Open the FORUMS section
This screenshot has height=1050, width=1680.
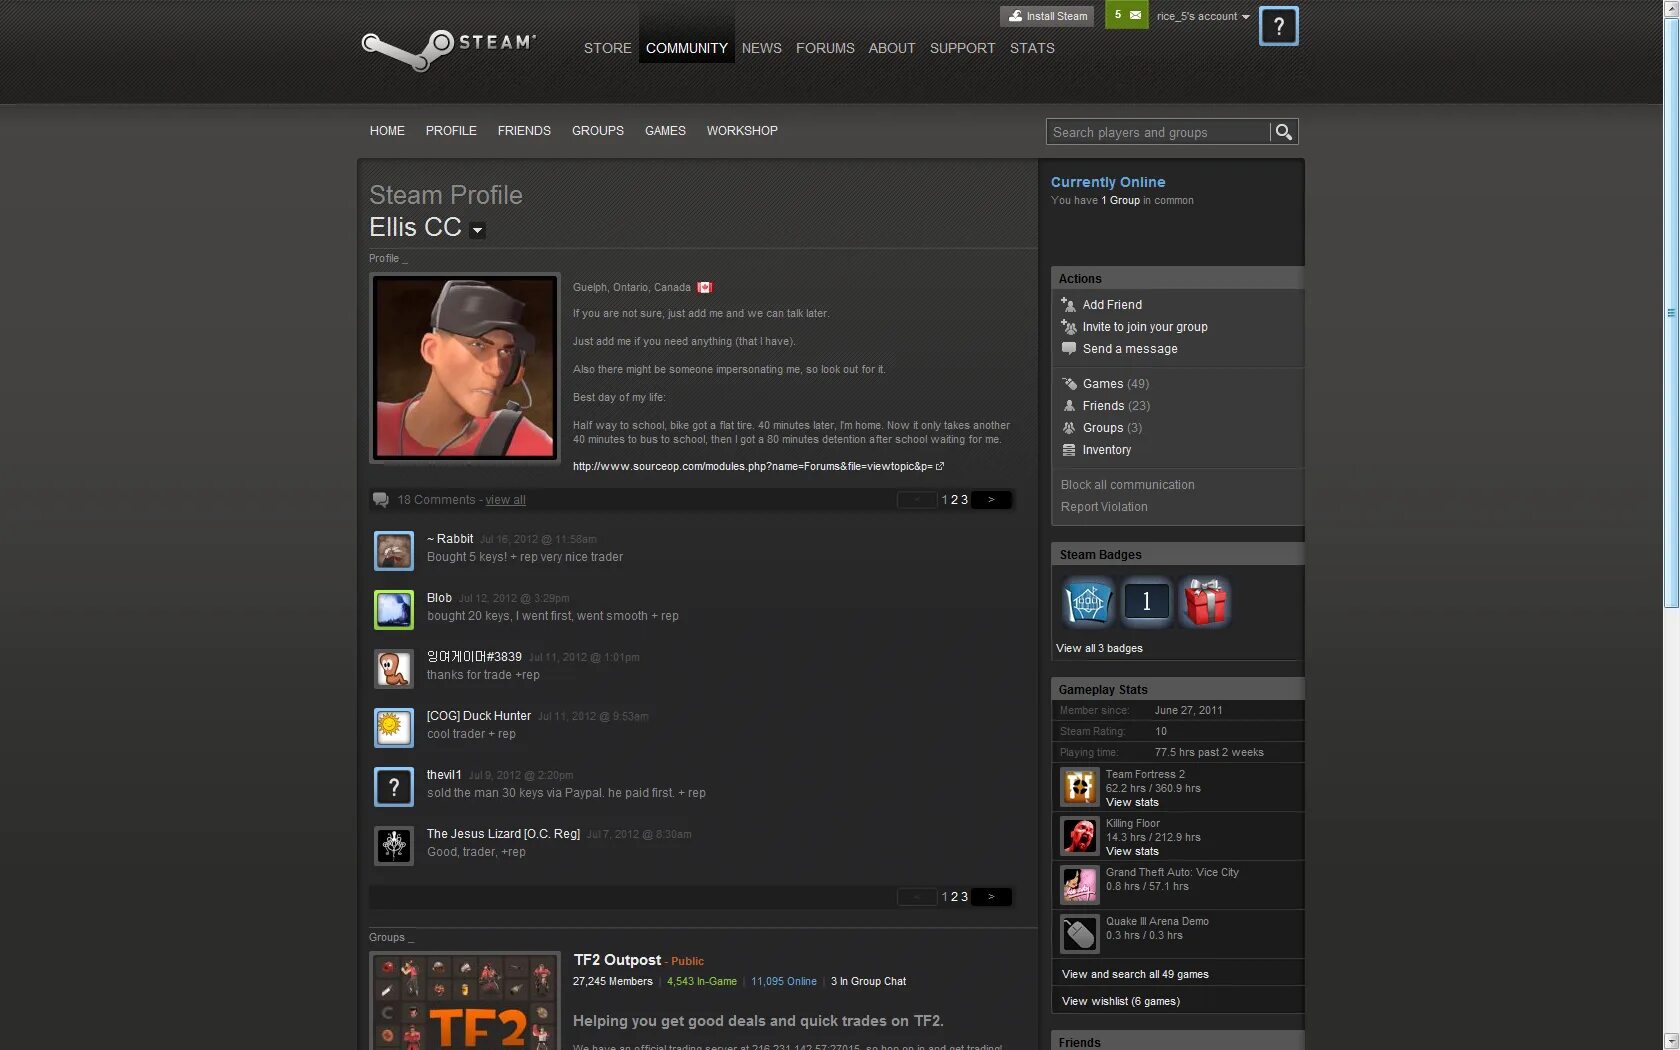click(825, 48)
